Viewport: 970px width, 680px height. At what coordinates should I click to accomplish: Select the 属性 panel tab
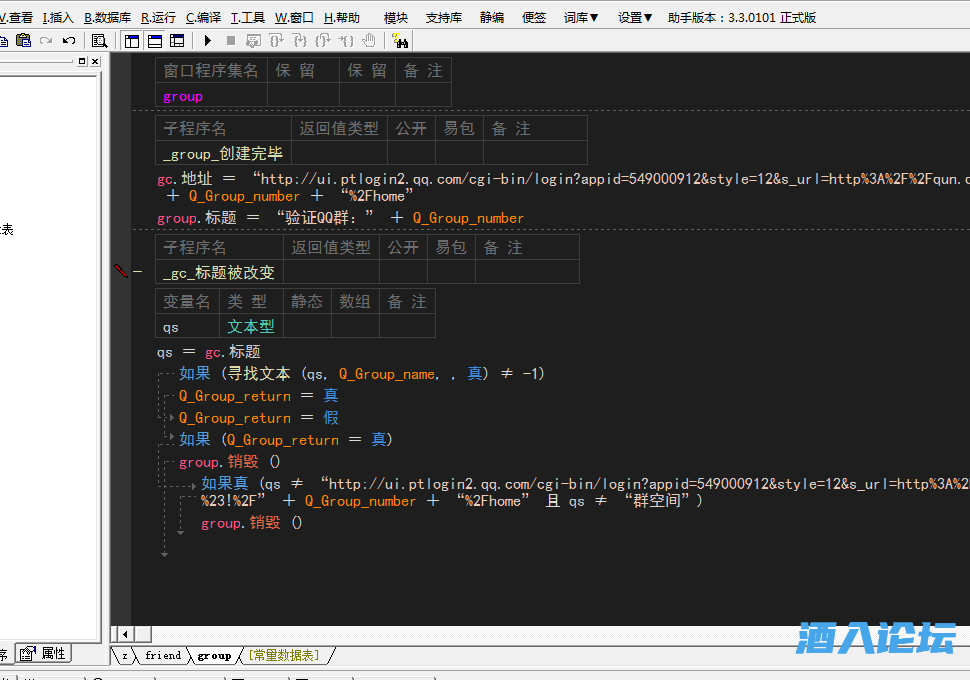click(x=44, y=654)
